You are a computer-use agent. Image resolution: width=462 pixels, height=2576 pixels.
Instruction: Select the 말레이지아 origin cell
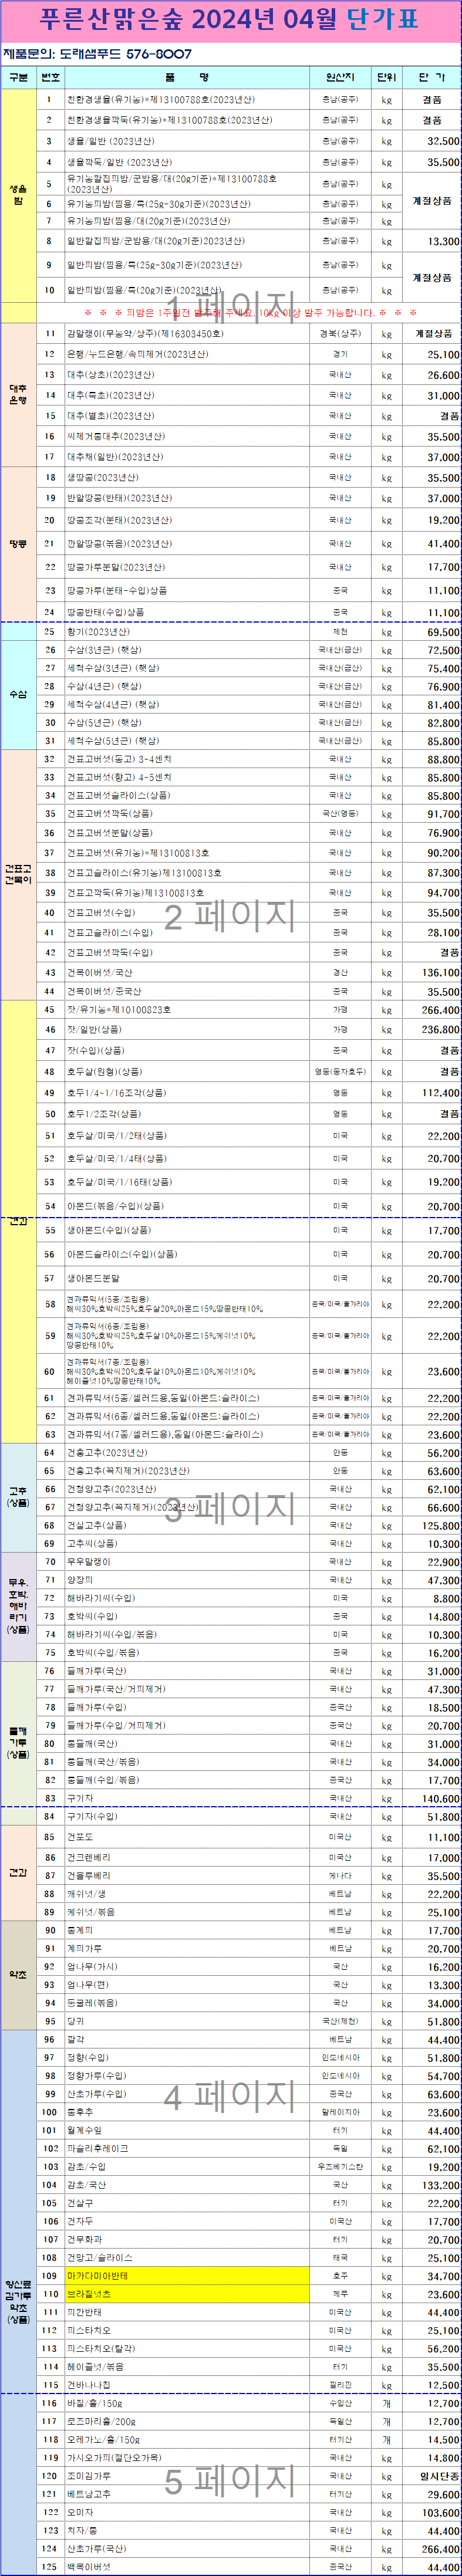click(340, 2112)
